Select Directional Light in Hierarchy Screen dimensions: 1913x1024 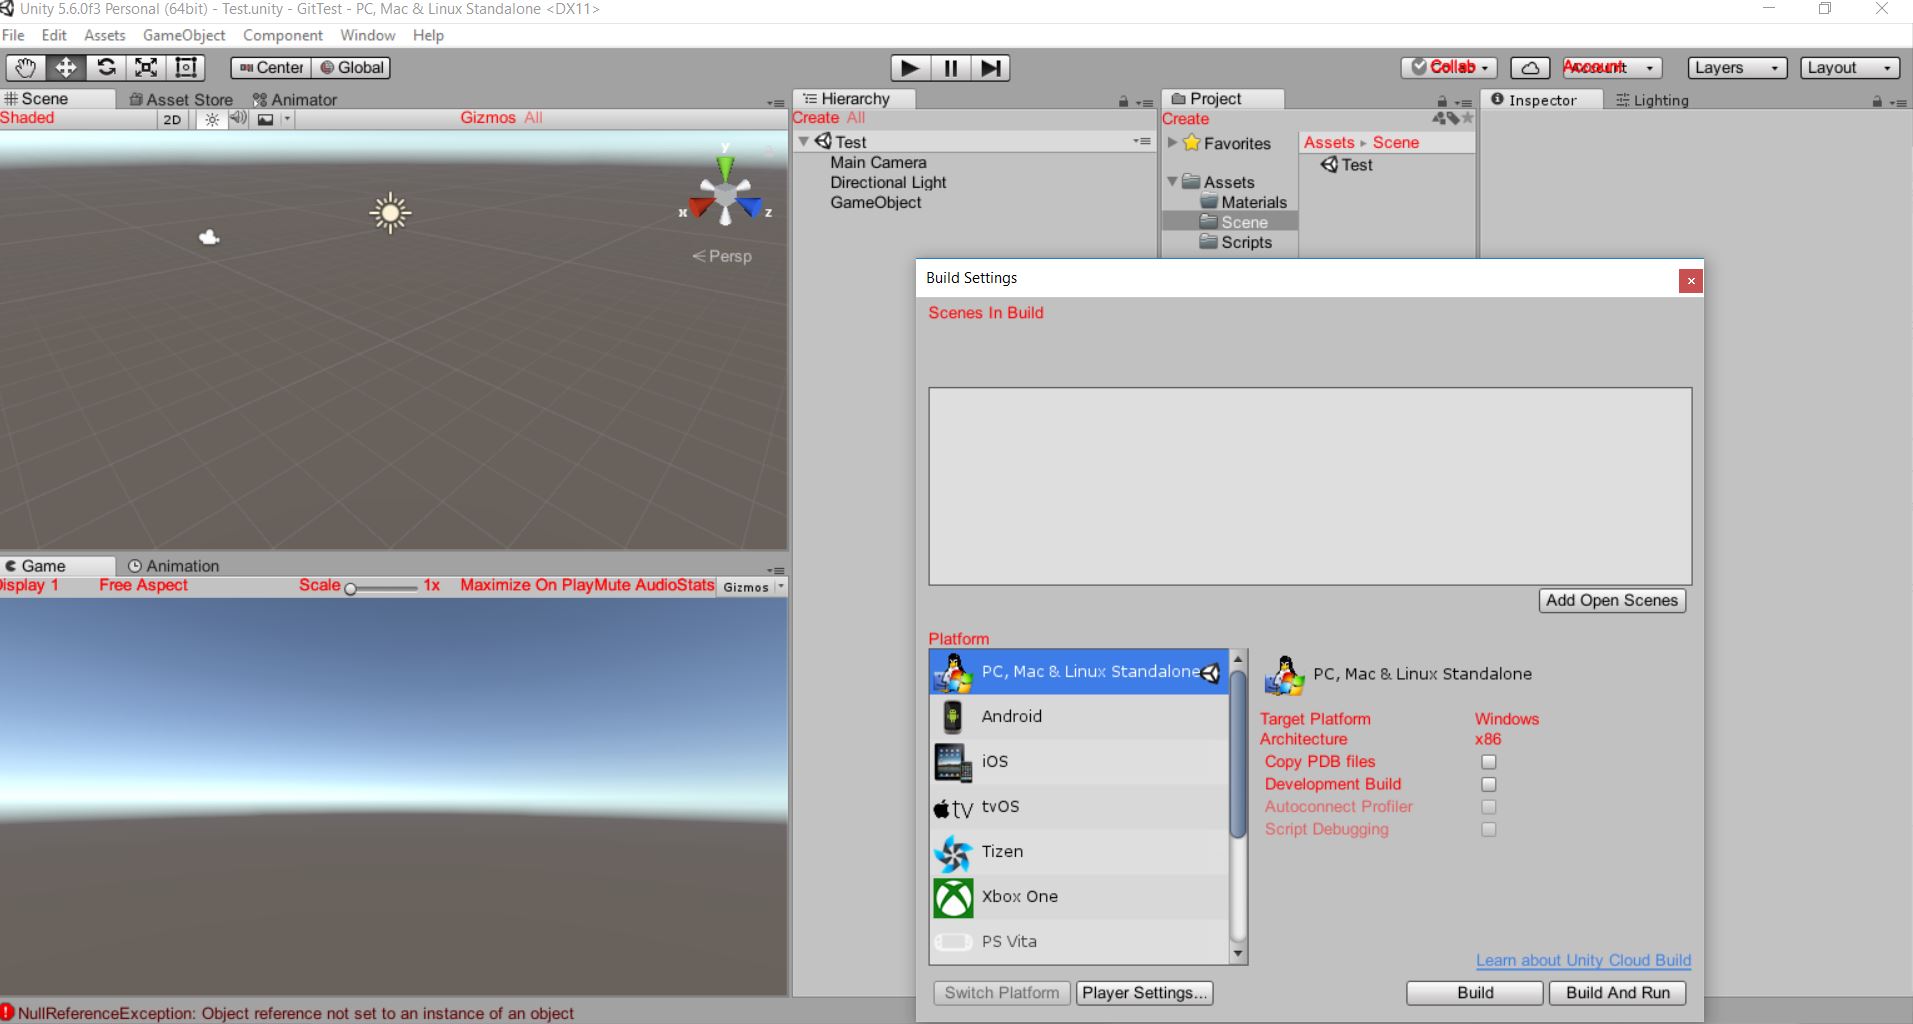(888, 183)
